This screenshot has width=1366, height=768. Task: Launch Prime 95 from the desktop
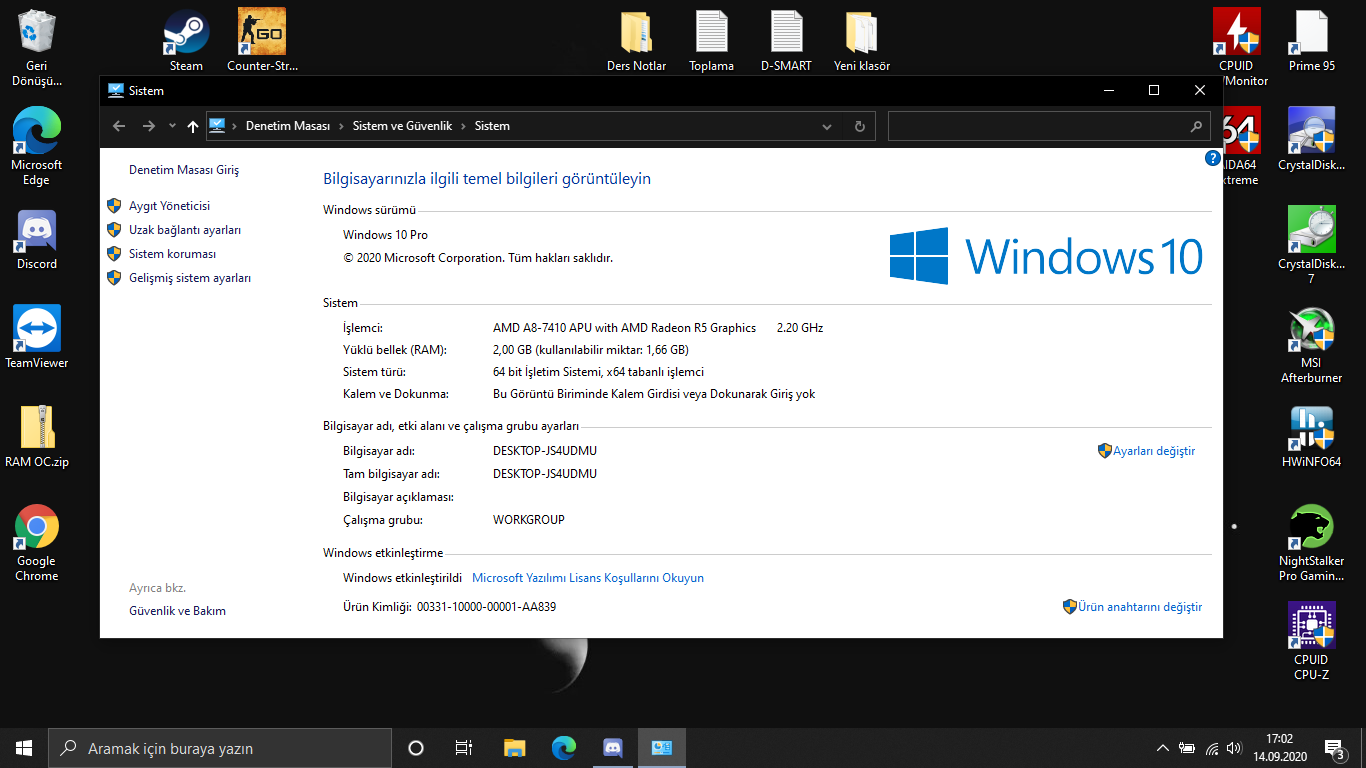[x=1311, y=40]
